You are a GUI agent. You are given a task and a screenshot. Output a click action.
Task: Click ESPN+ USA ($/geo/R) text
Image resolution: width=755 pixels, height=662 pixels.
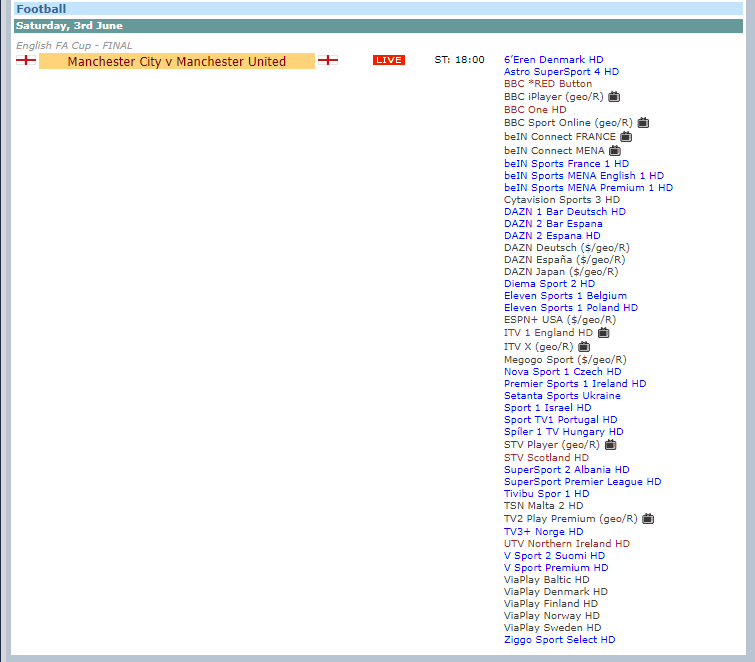(x=560, y=320)
